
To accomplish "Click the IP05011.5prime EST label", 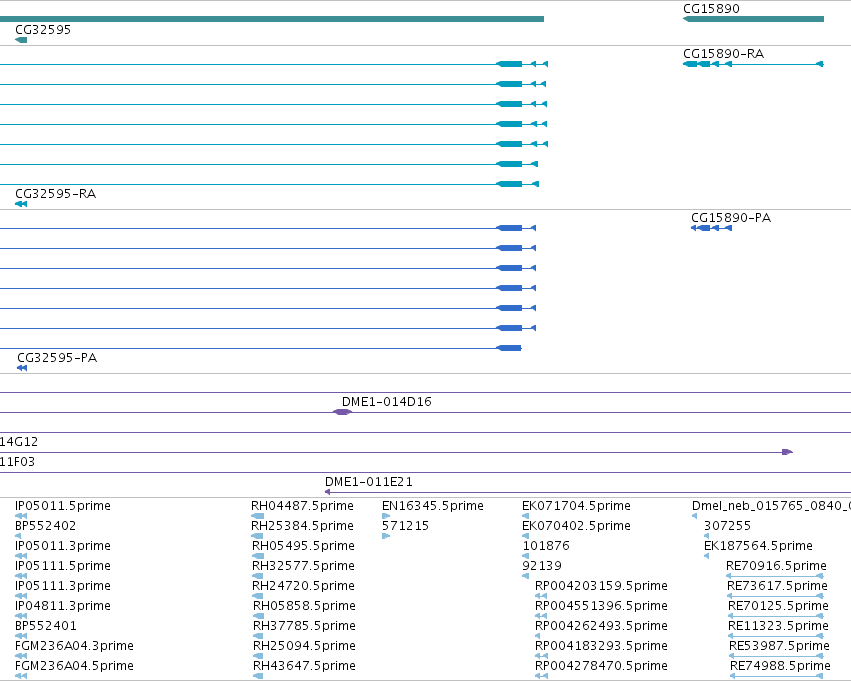I will pos(63,506).
